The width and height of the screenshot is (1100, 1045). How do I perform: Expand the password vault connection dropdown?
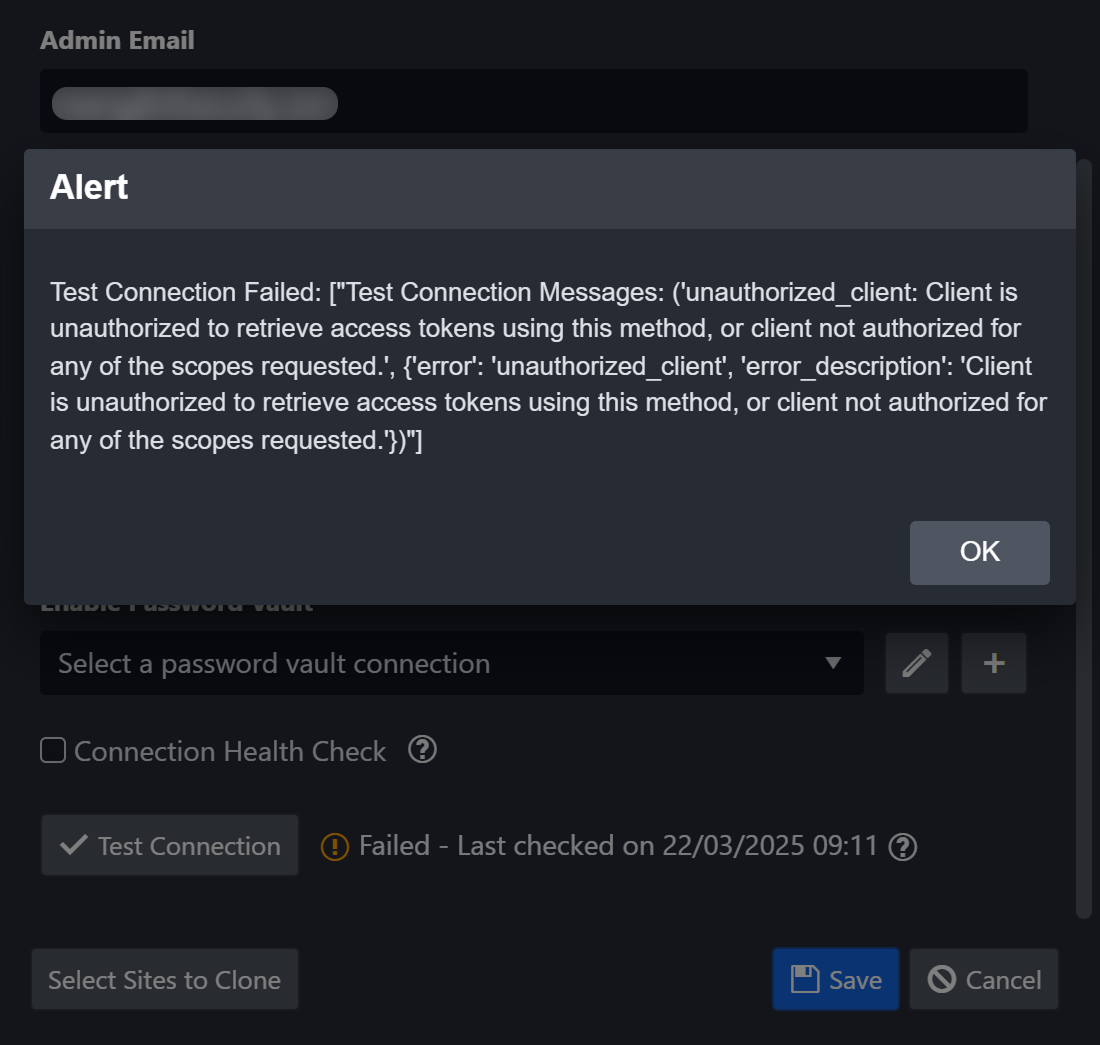[450, 663]
